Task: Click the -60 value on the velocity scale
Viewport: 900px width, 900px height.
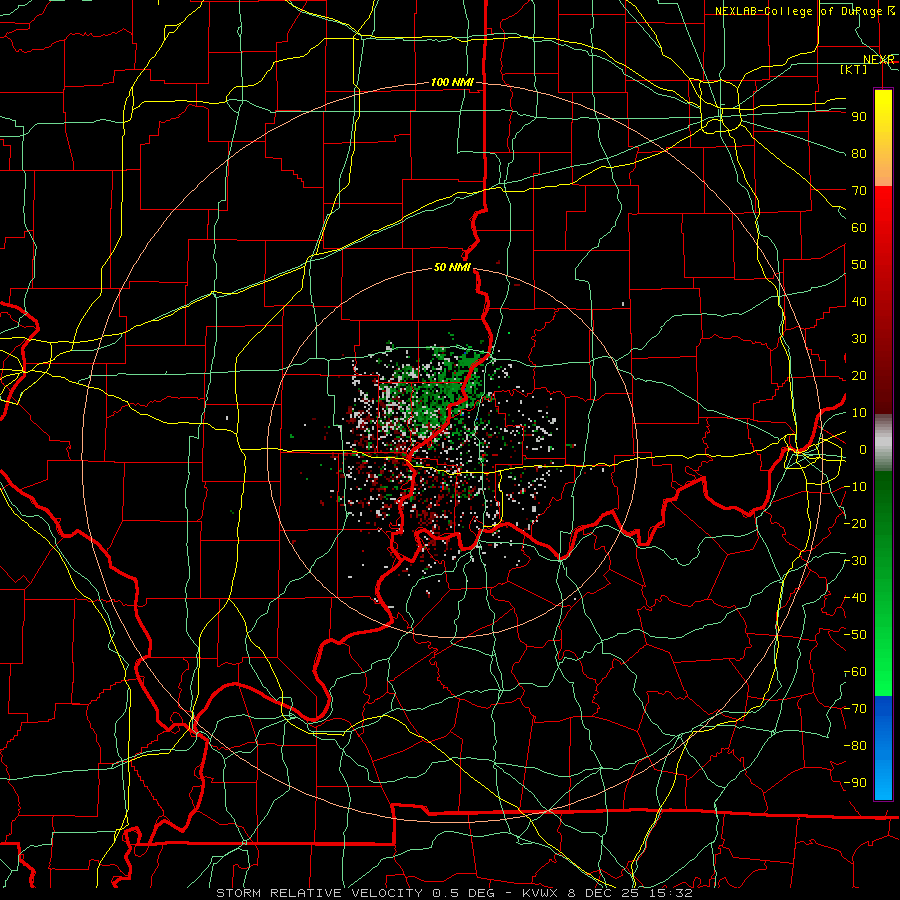Action: [x=856, y=672]
